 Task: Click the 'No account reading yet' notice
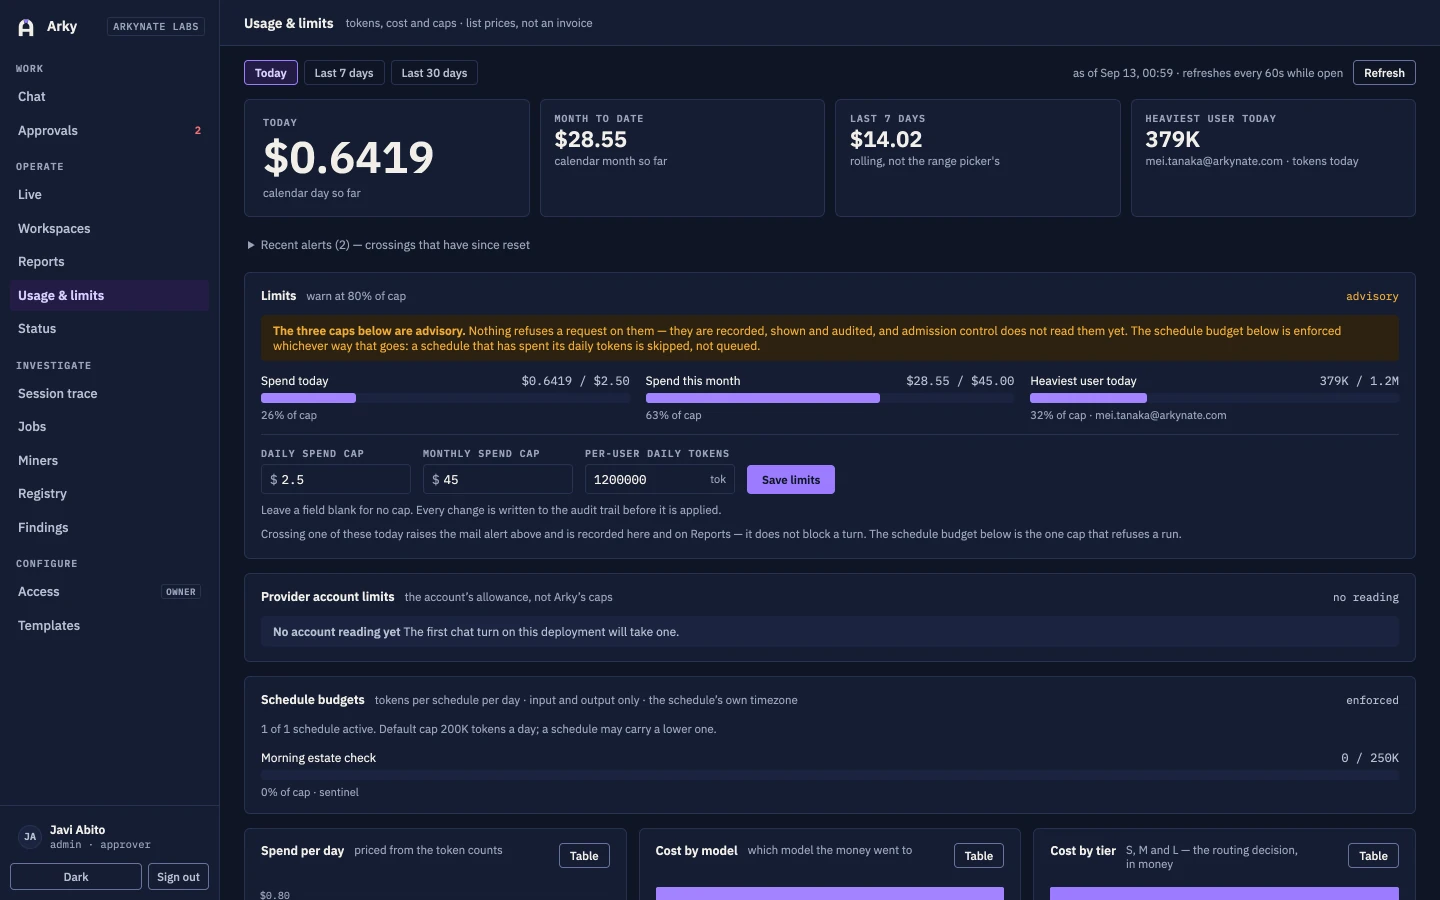point(830,632)
